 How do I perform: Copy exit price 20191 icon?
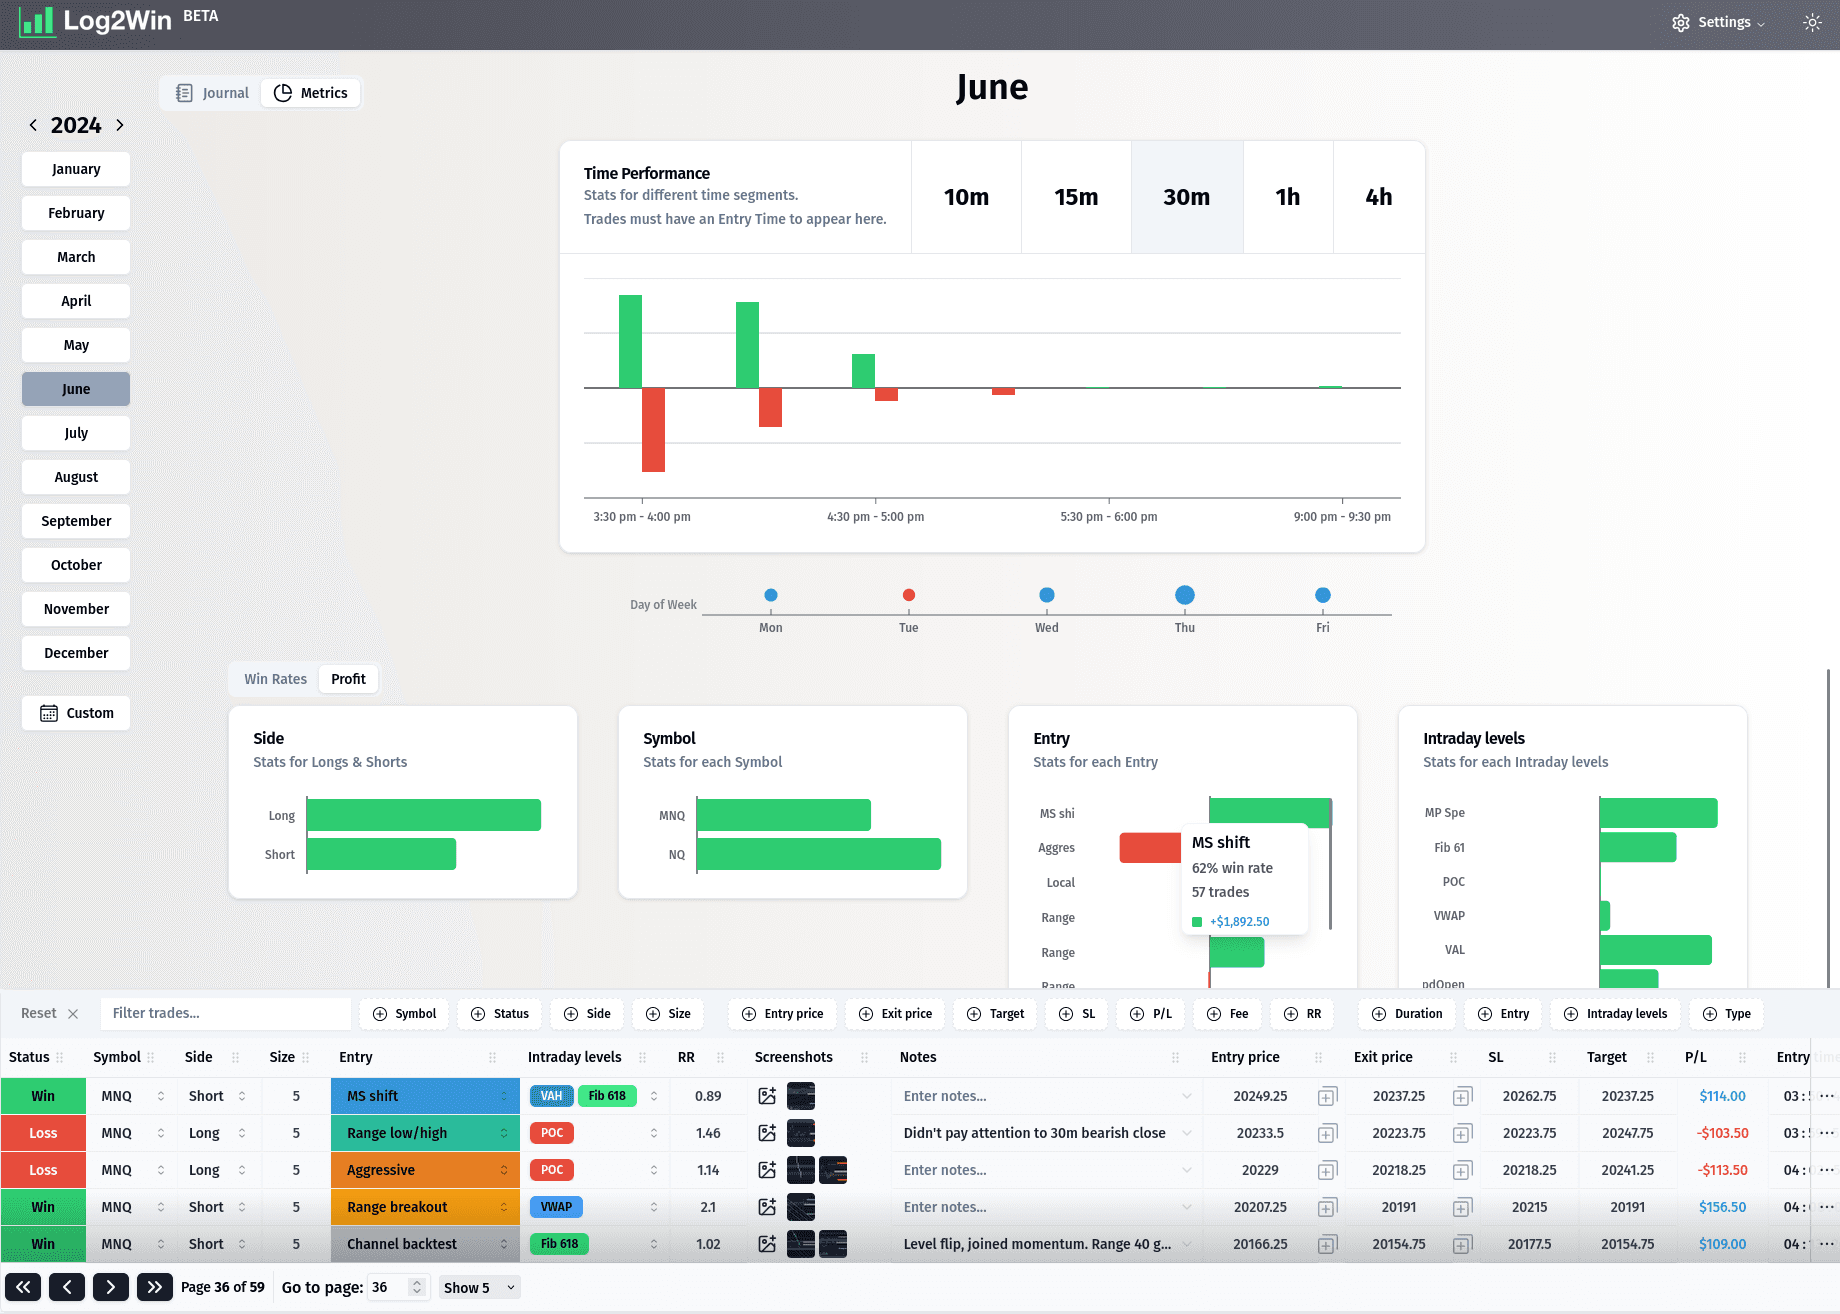coord(1462,1208)
